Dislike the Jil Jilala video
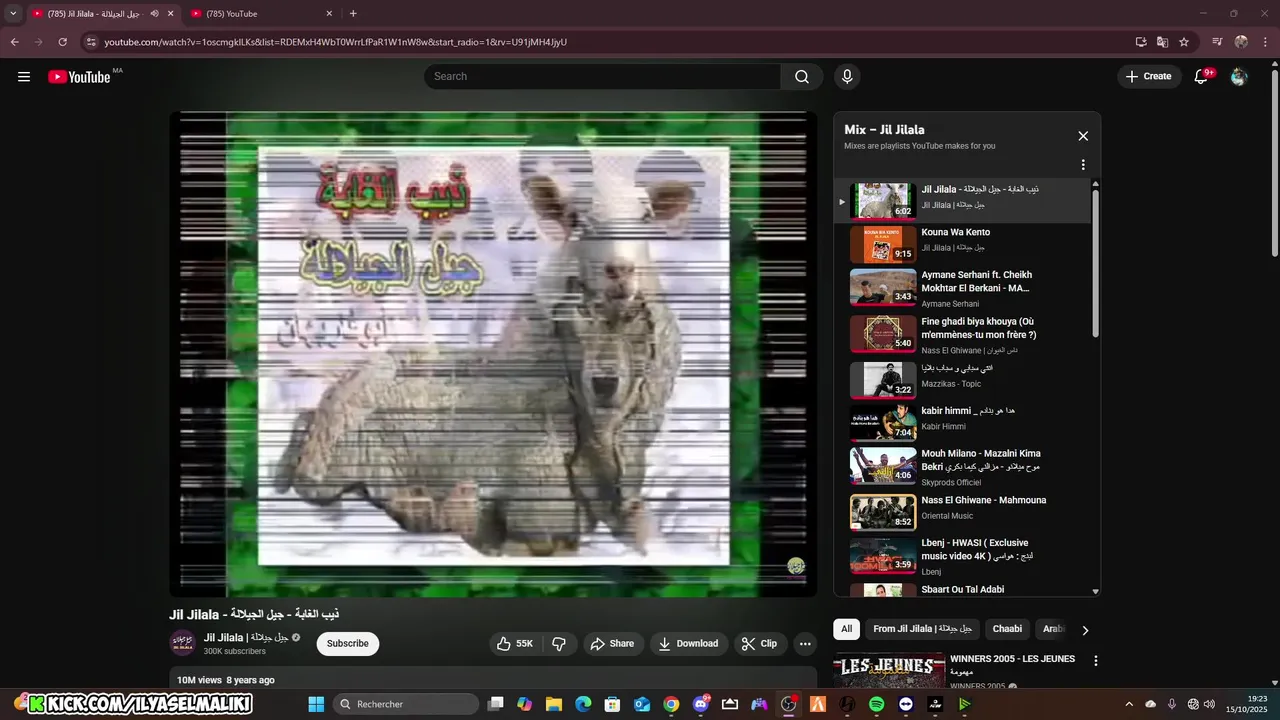 [559, 644]
